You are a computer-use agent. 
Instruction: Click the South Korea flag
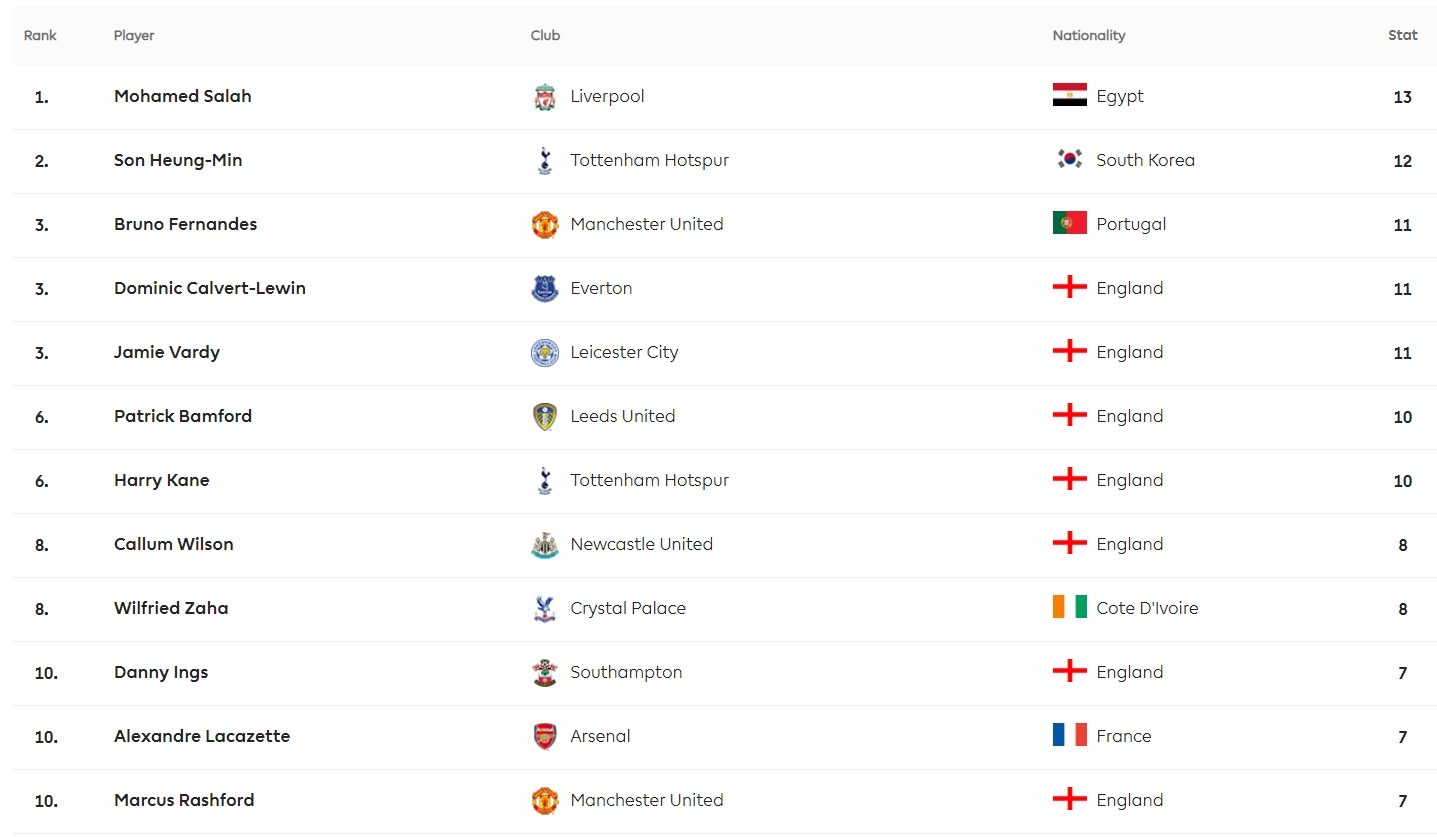coord(1069,160)
